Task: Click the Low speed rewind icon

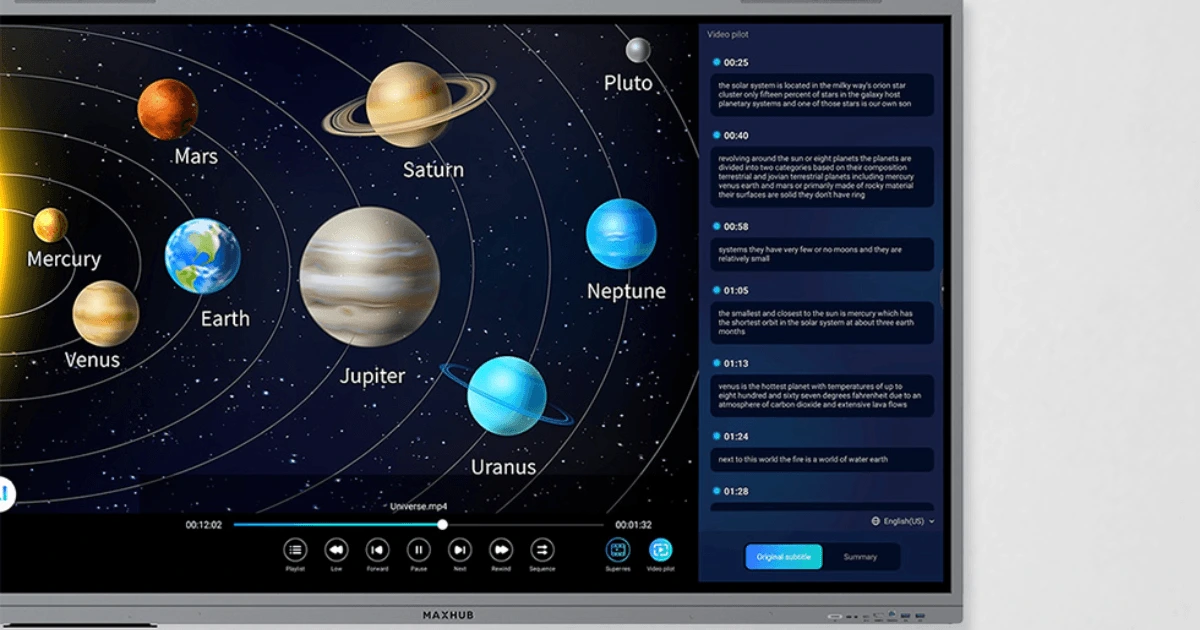Action: point(336,550)
